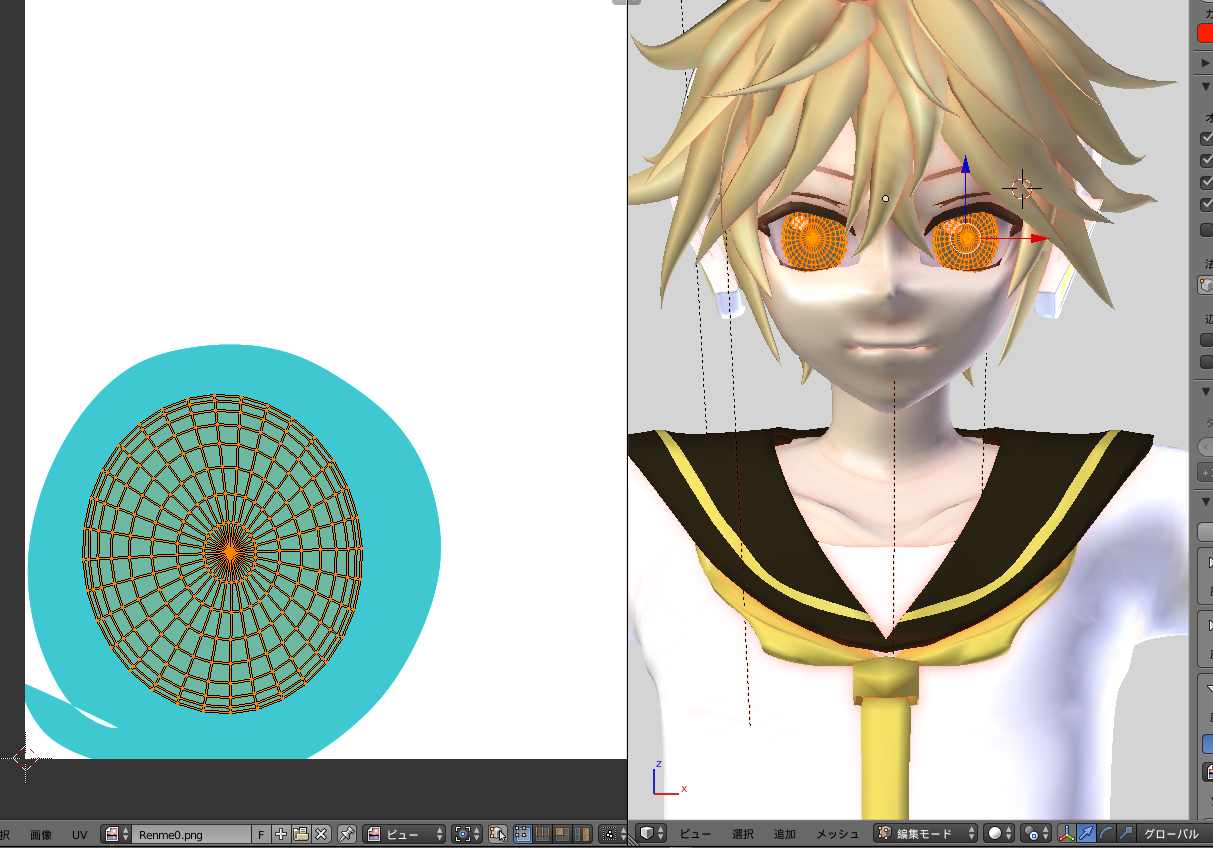The width and height of the screenshot is (1213, 848).
Task: Click the F fake user button for Renme0.png
Action: tap(260, 834)
